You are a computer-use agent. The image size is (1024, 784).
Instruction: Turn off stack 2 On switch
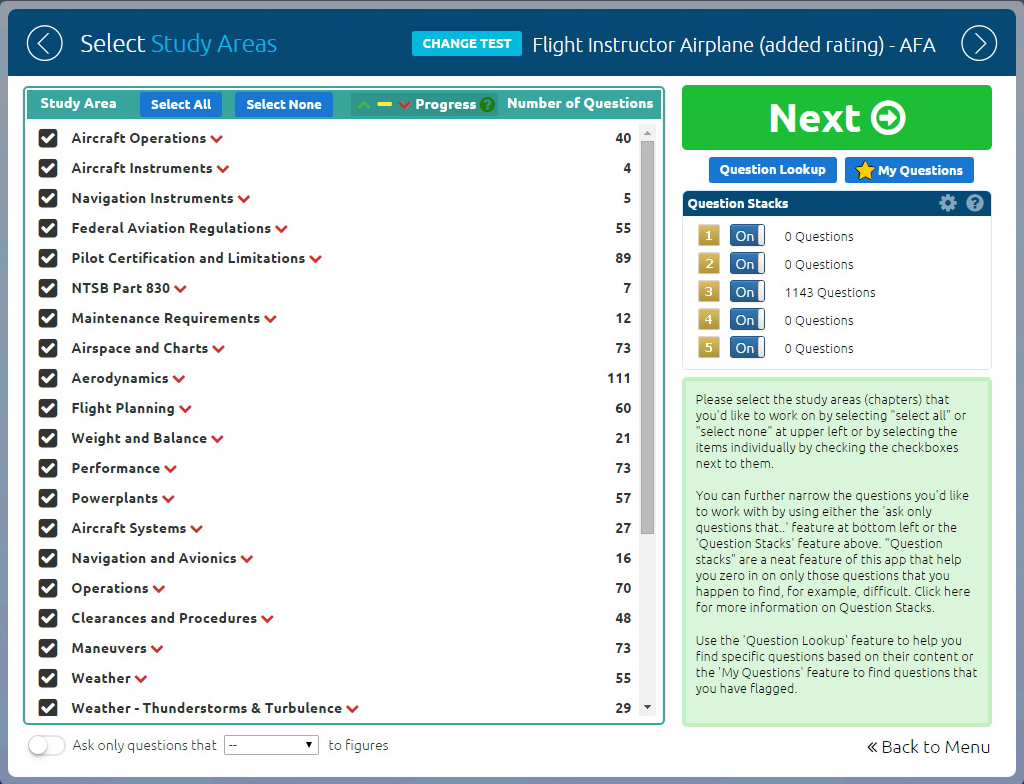747,264
